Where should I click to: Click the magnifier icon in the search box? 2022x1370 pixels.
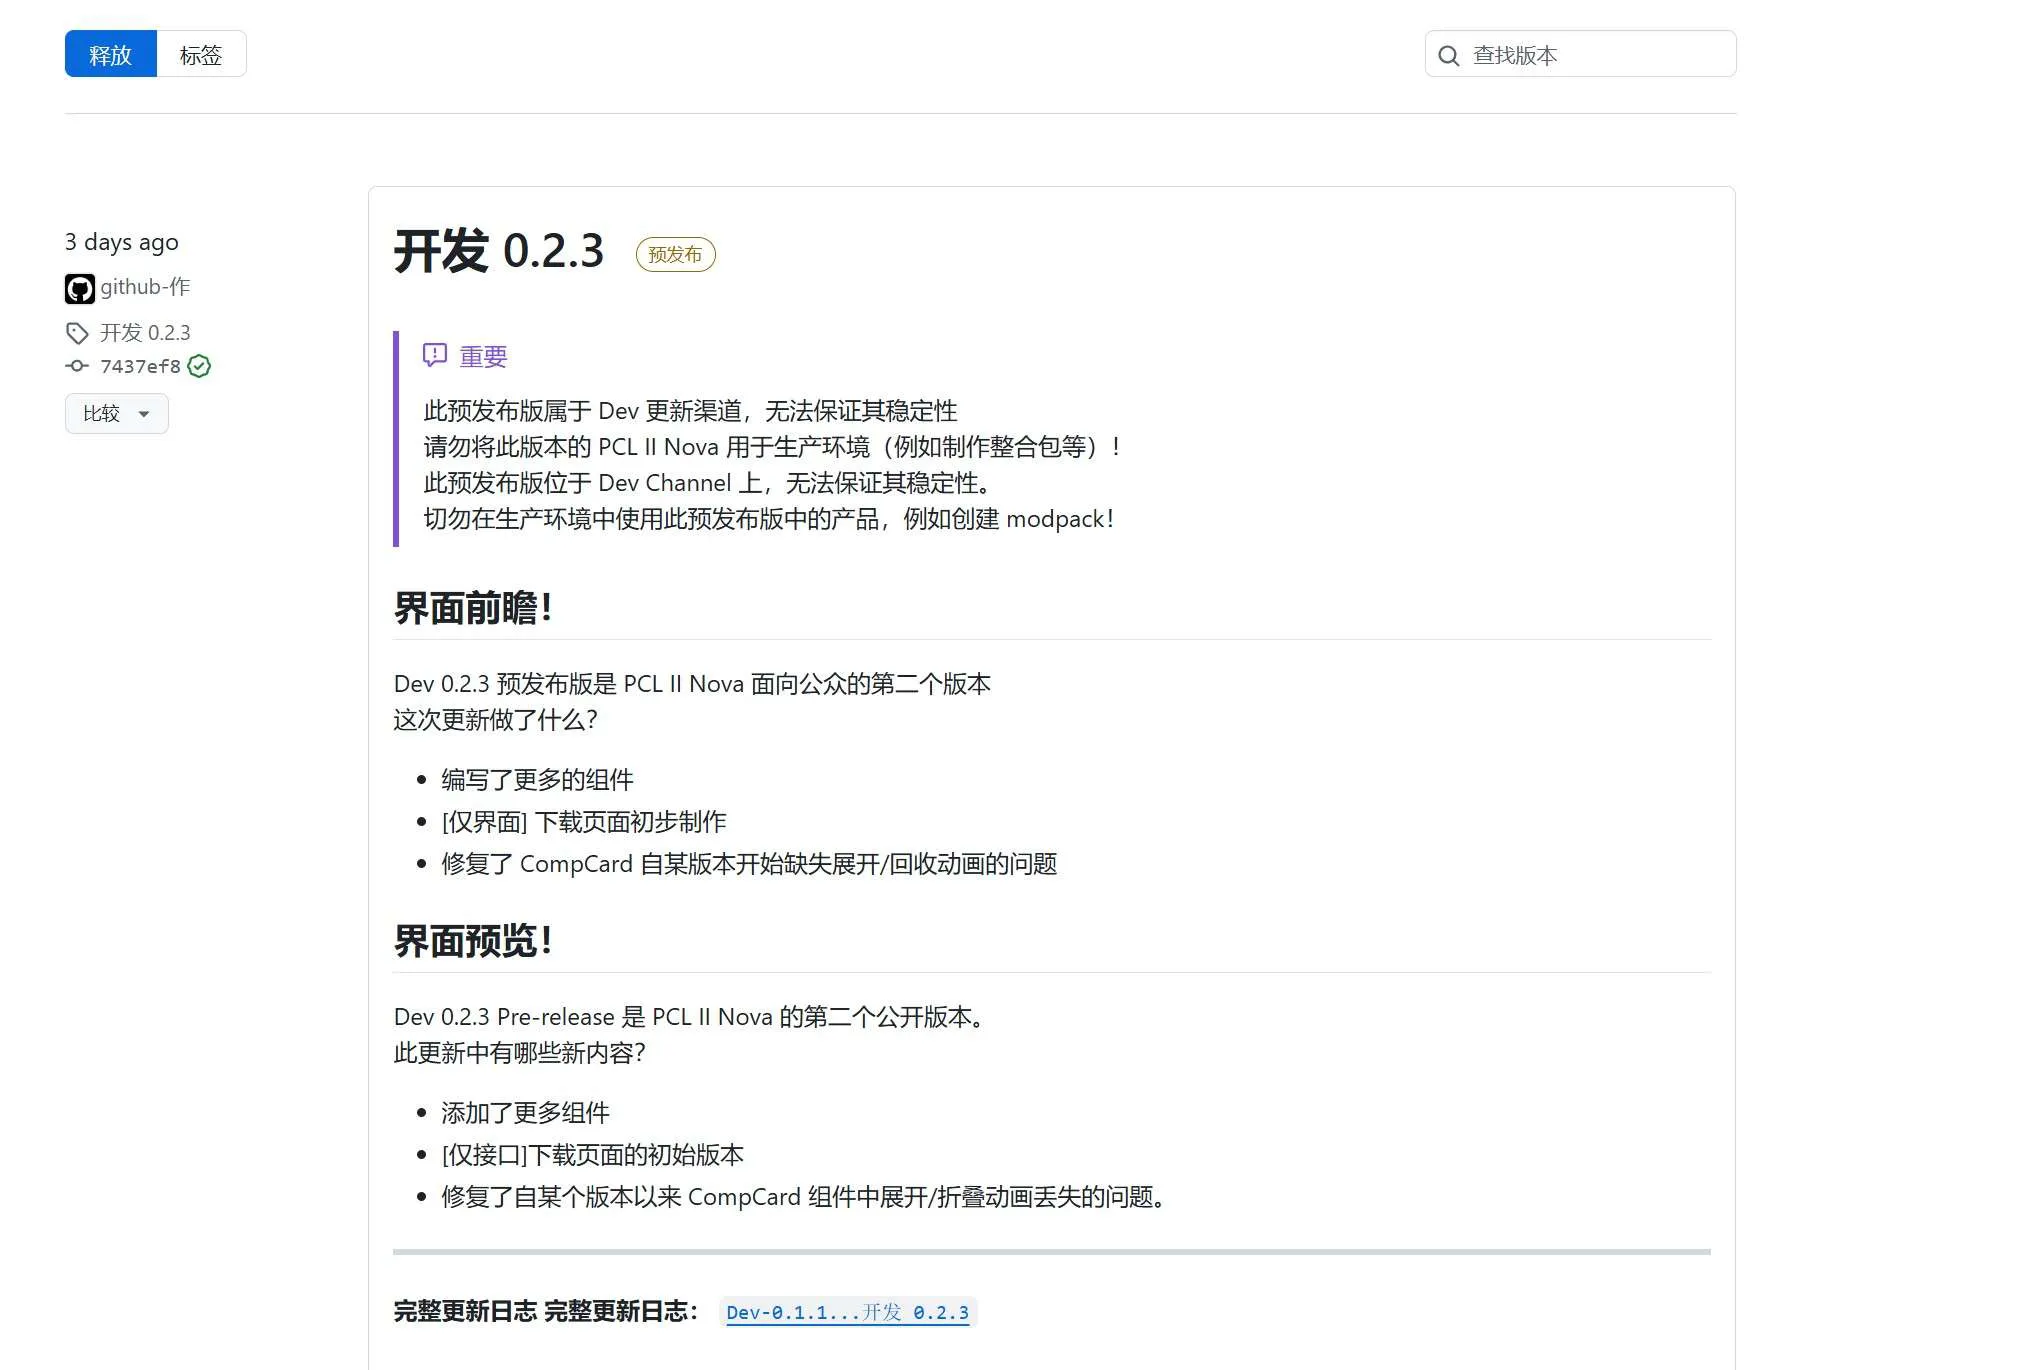[1448, 56]
